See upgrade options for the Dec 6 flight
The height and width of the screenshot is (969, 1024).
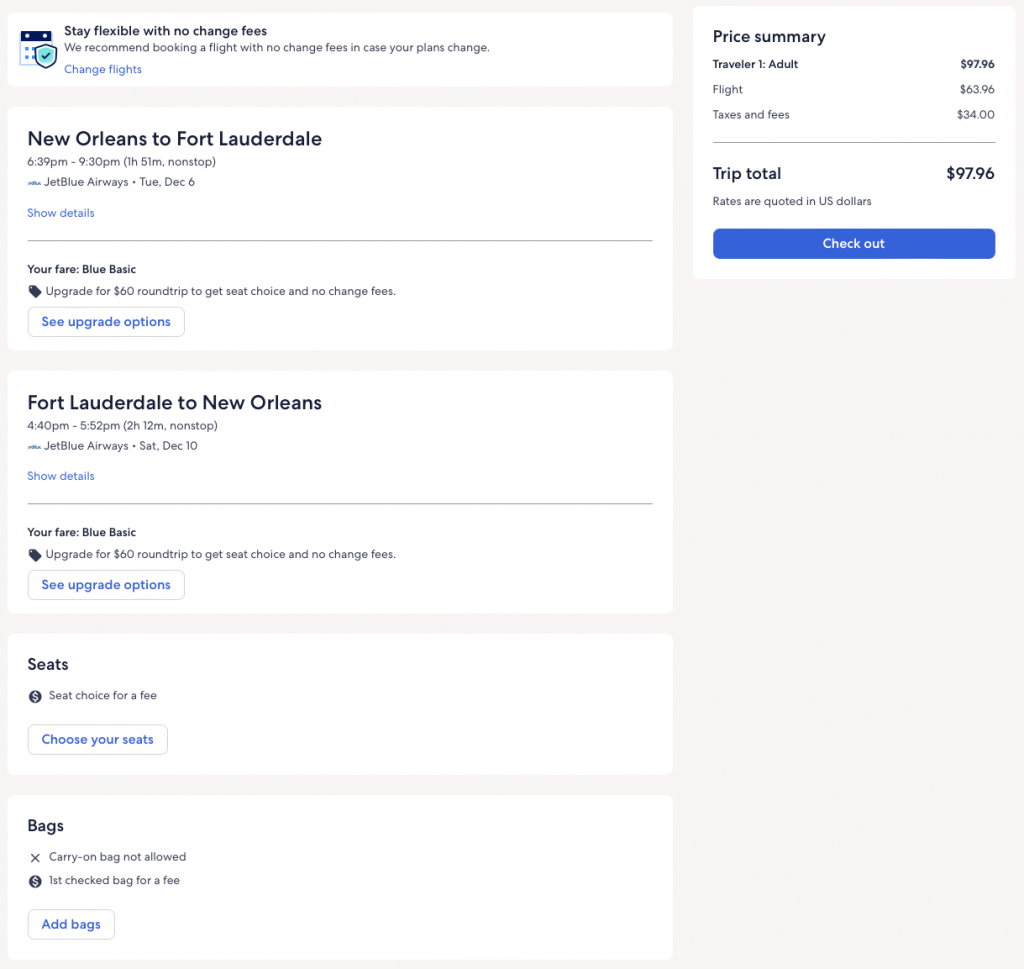pos(106,322)
